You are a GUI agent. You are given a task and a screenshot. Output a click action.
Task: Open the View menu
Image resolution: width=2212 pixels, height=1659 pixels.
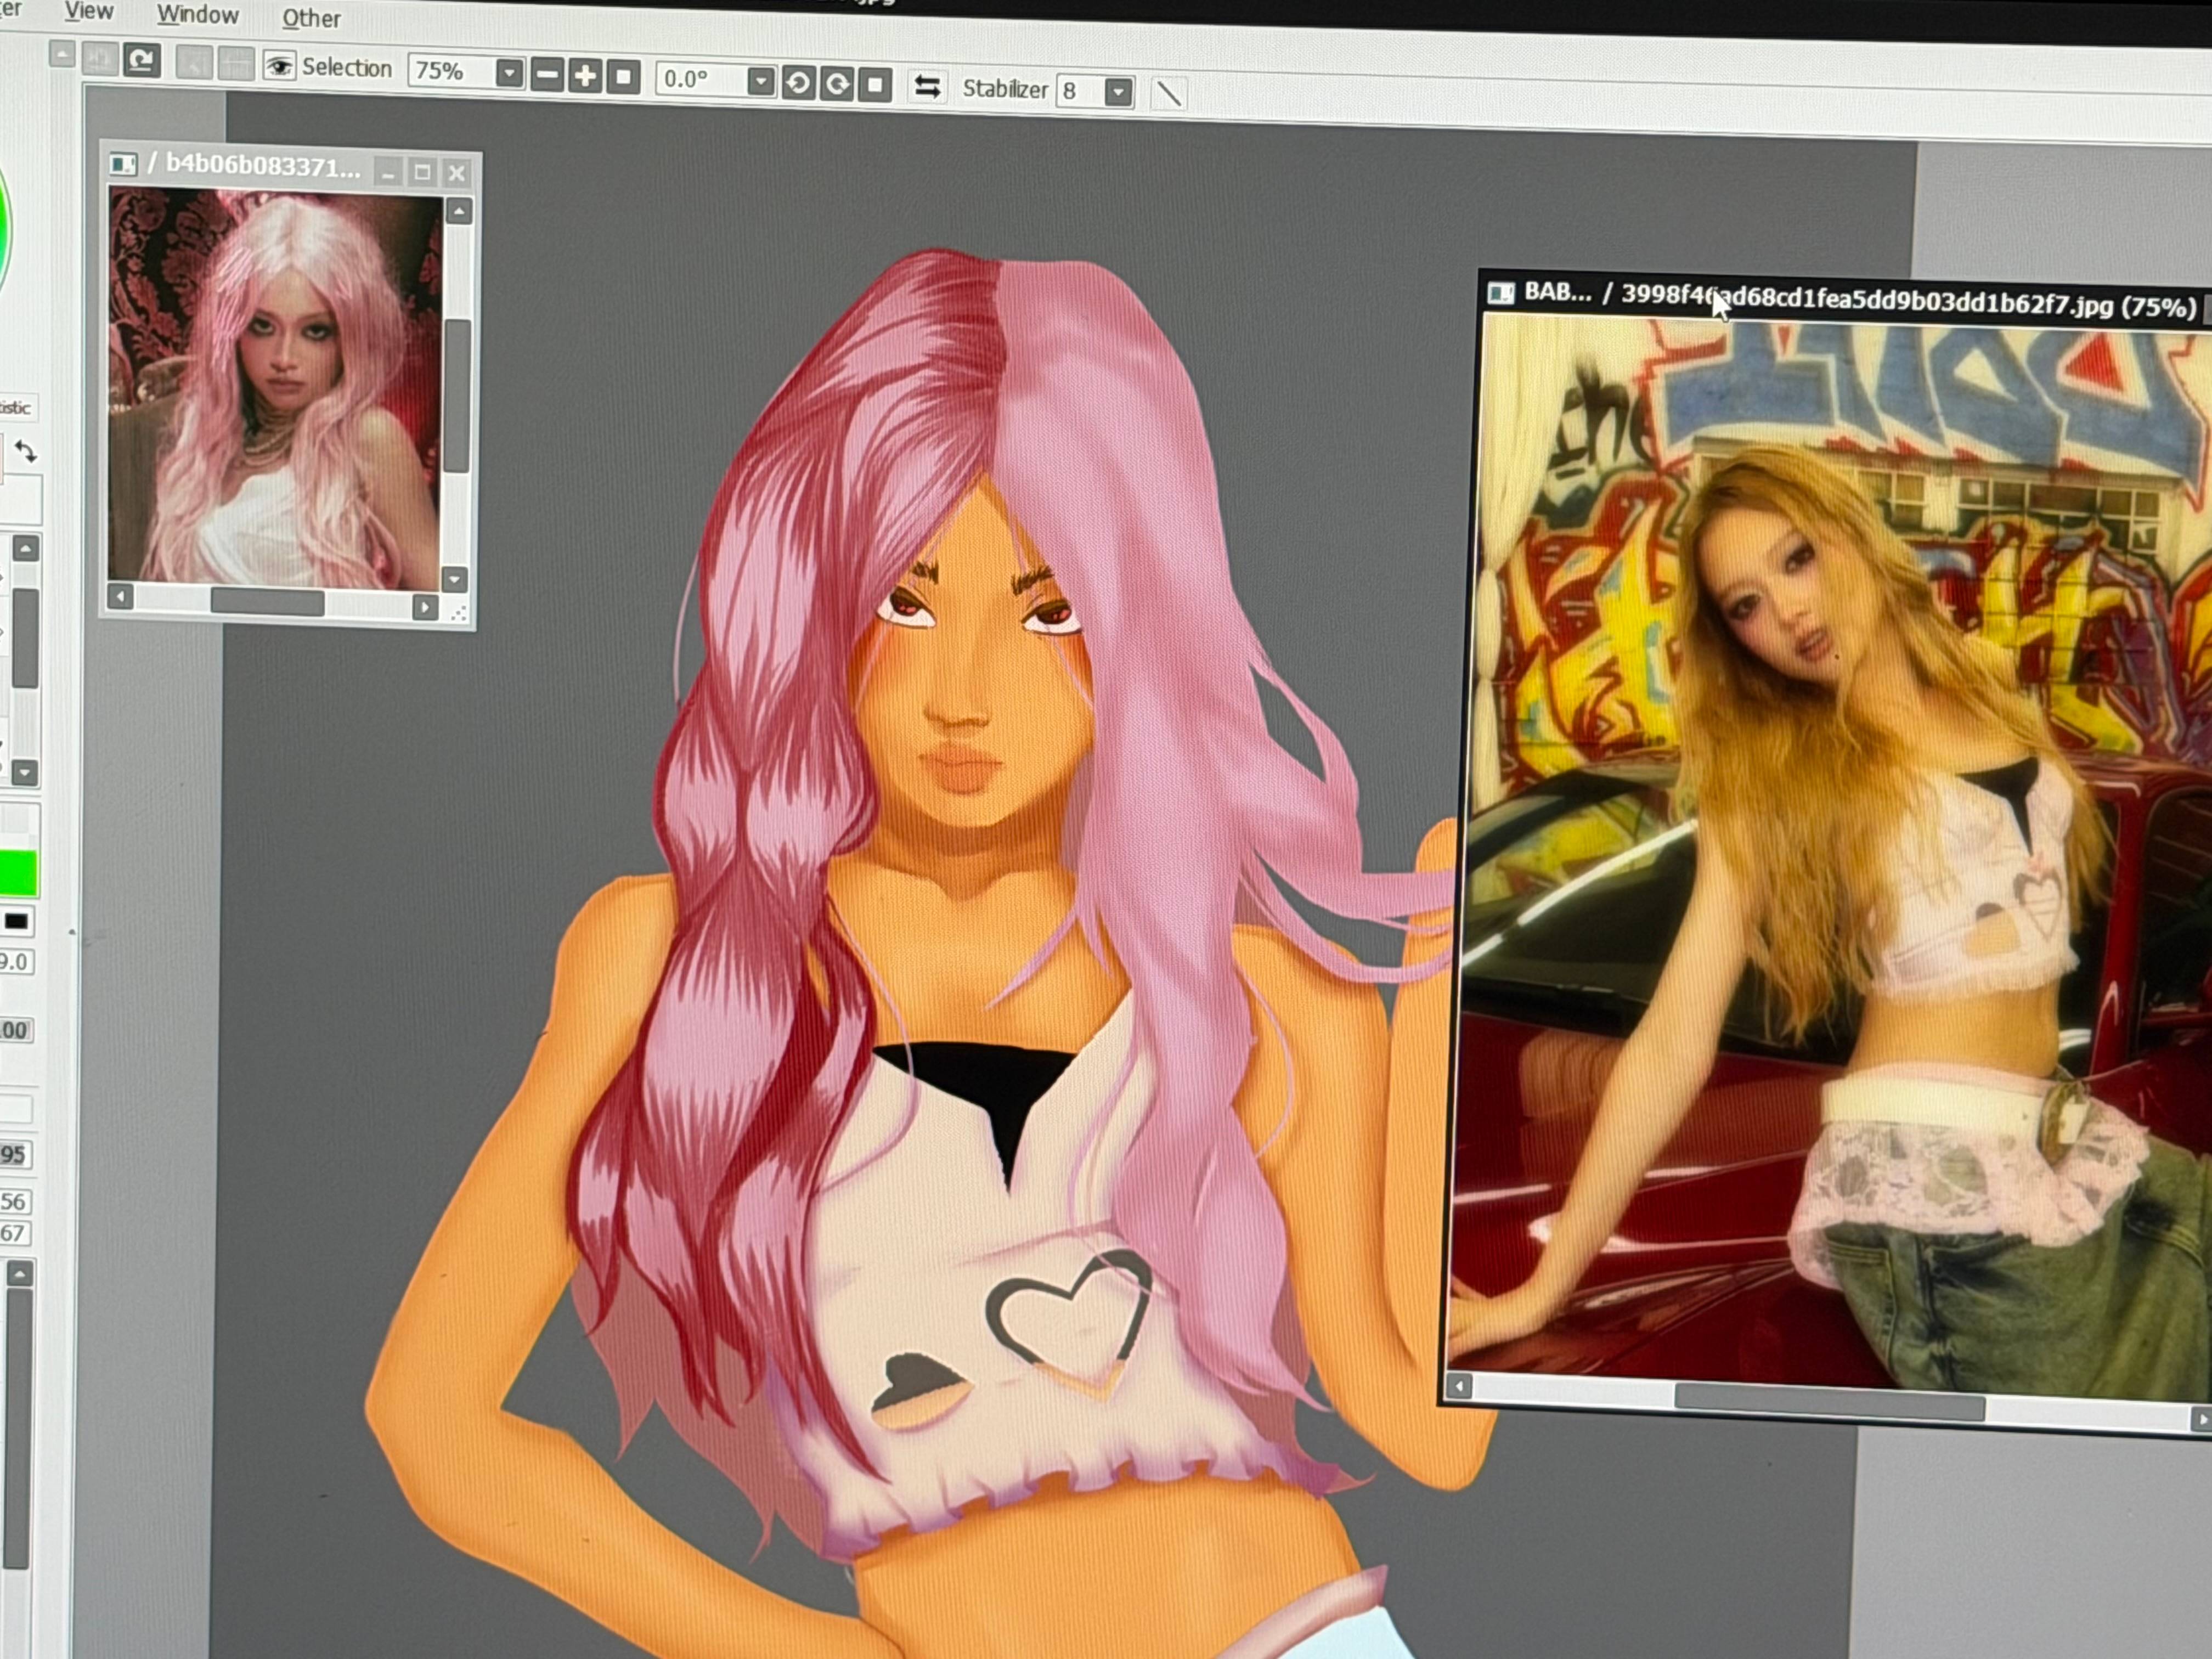pos(89,11)
